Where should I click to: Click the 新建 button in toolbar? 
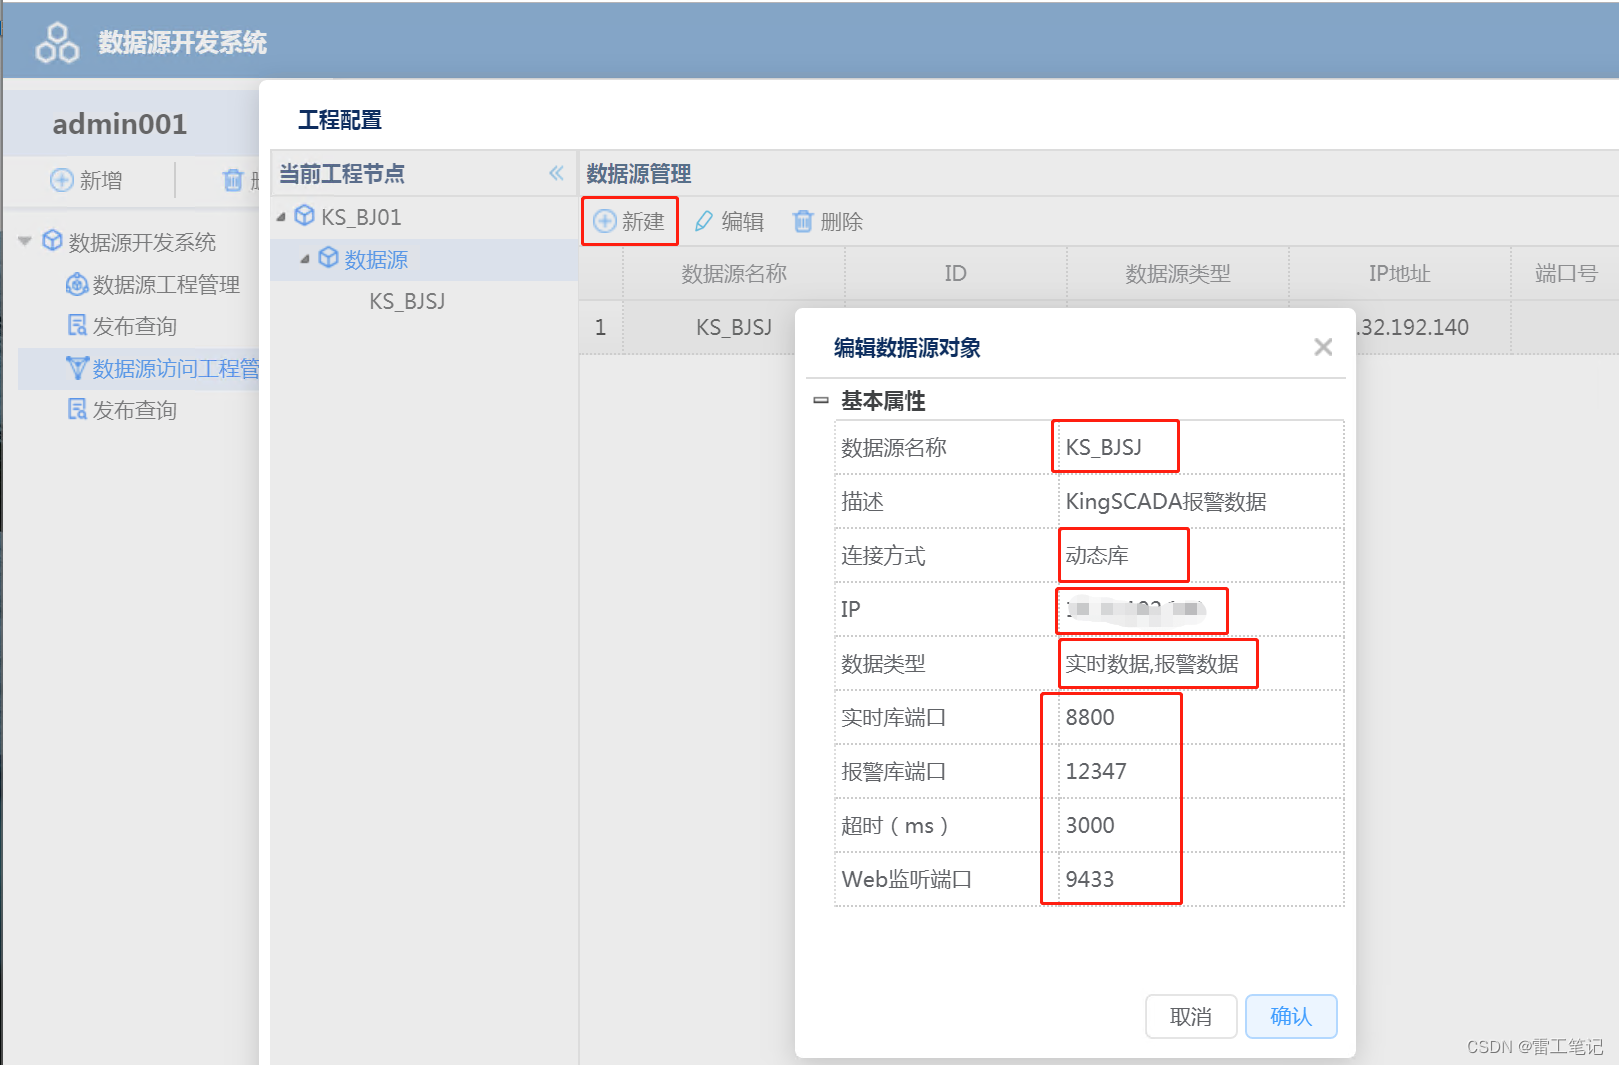[x=629, y=221]
